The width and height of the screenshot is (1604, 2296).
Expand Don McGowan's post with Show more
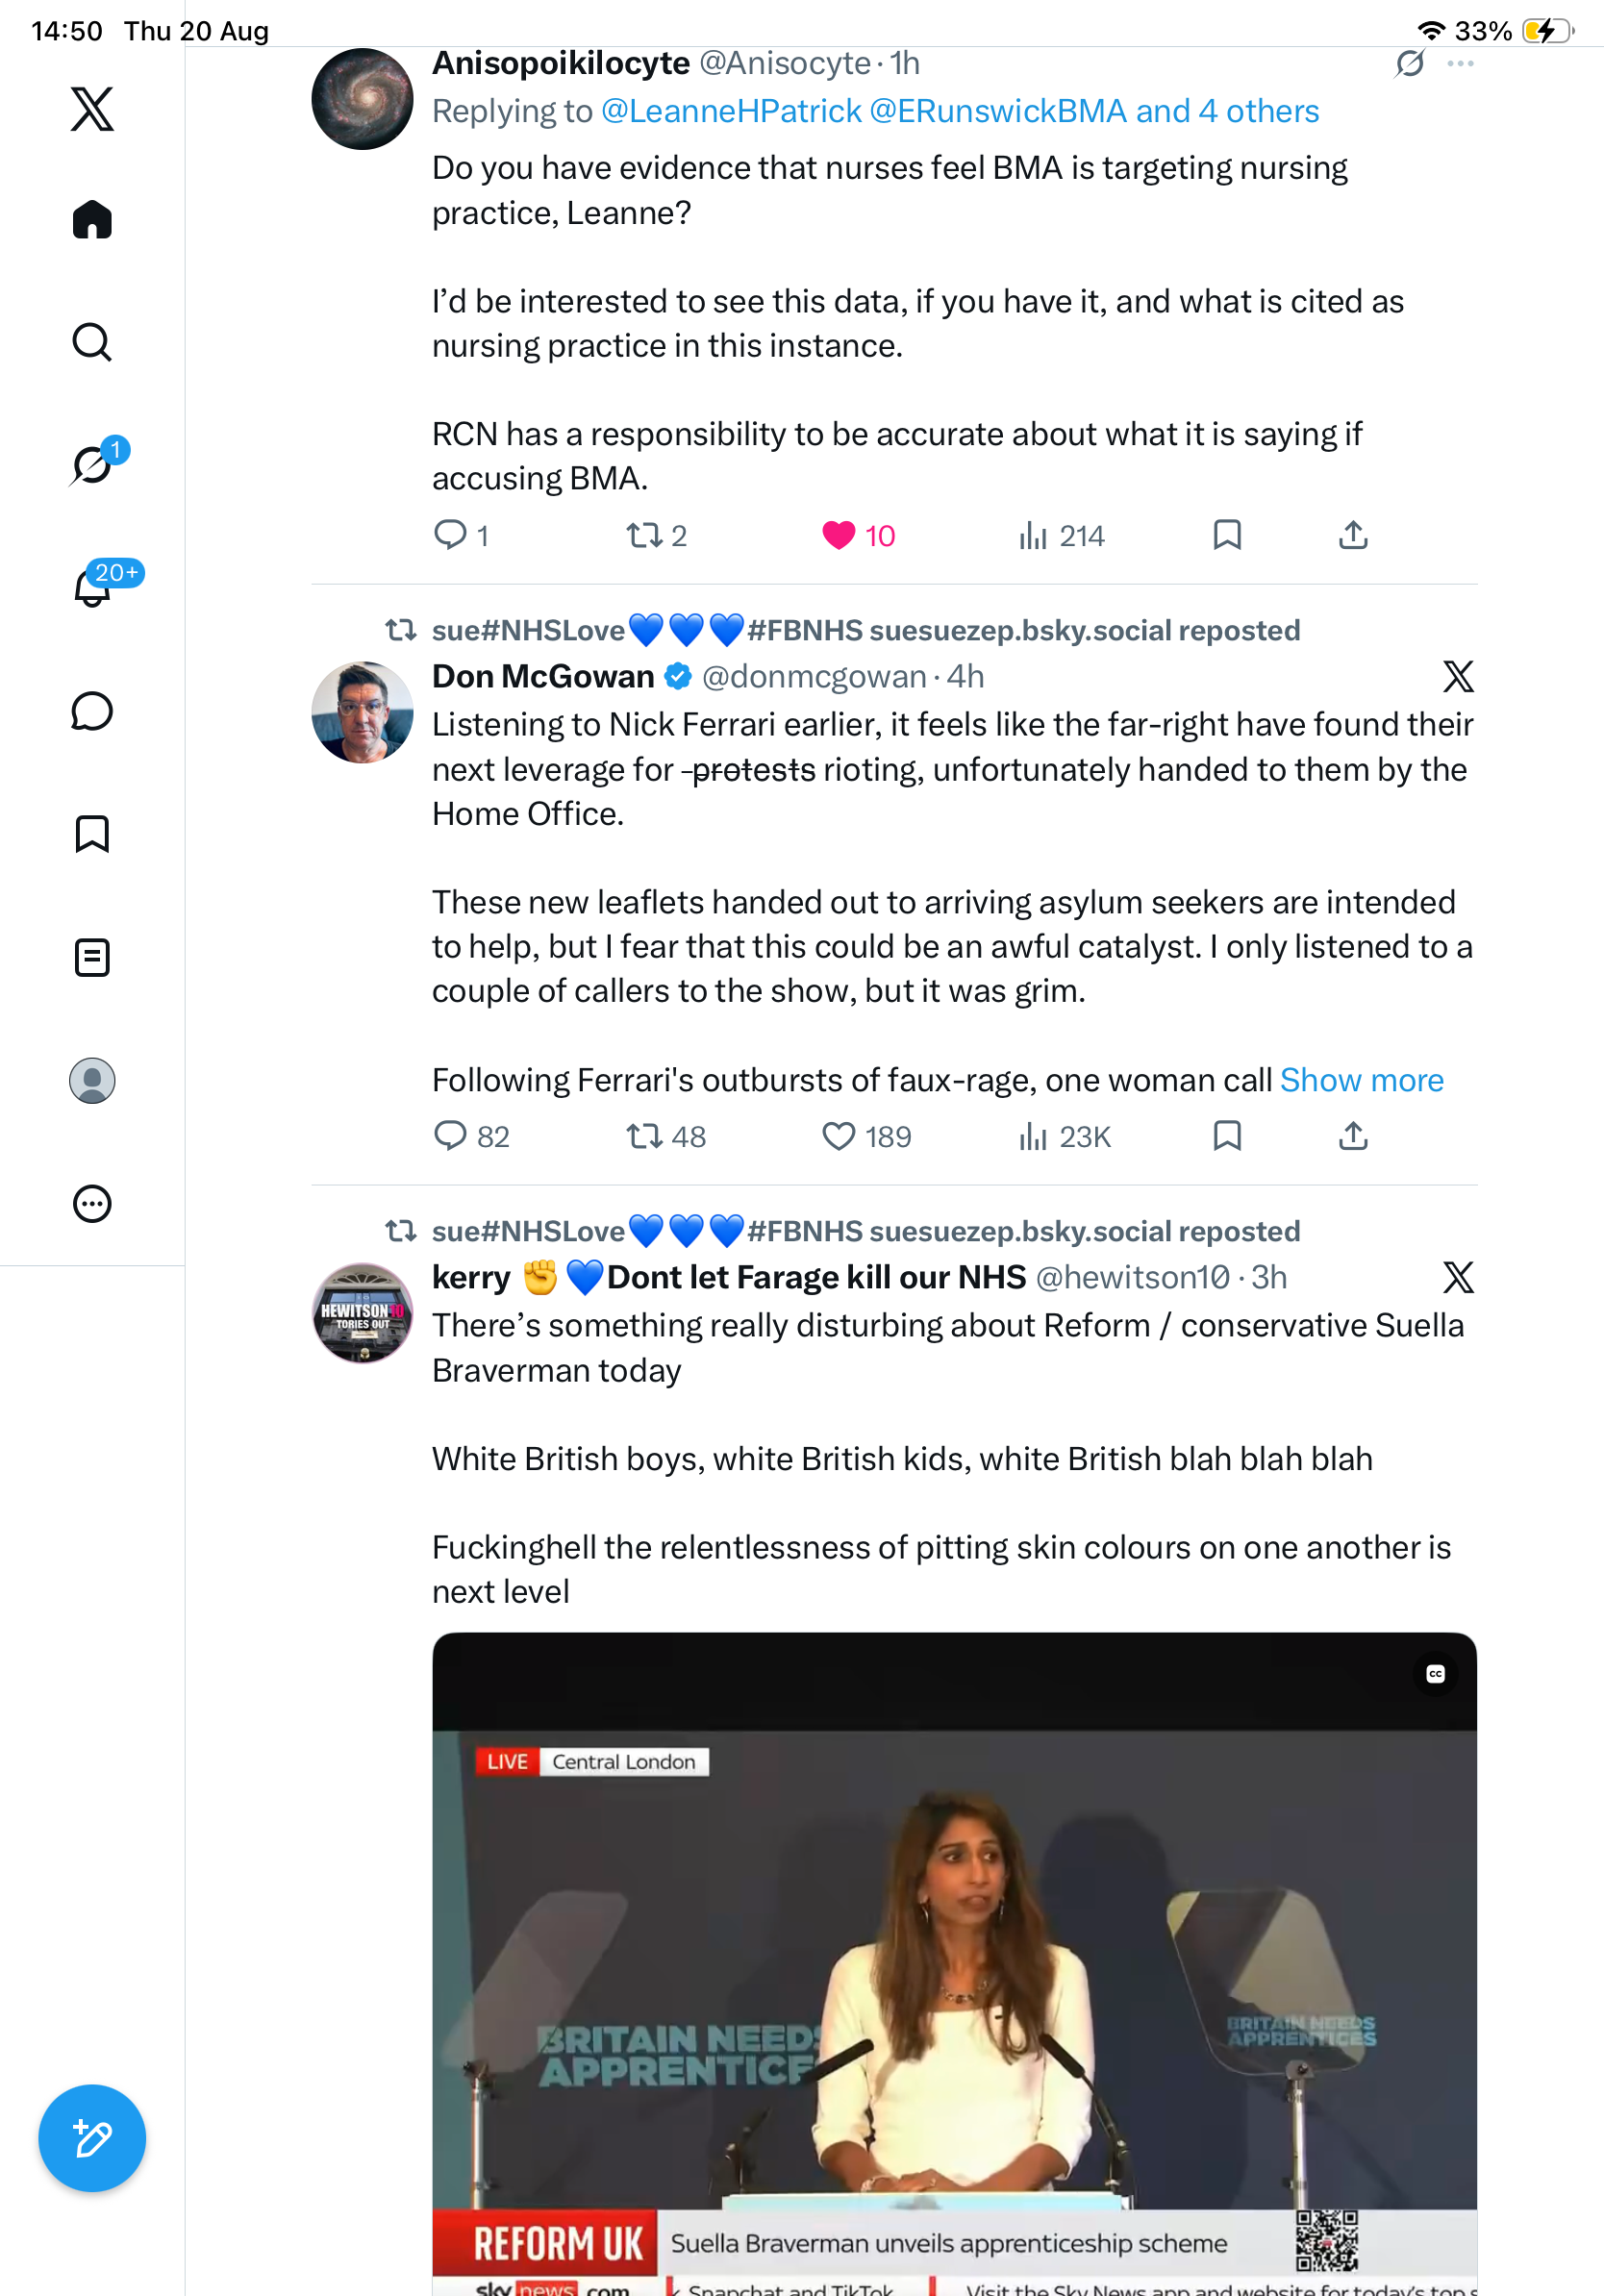pyautogui.click(x=1361, y=1080)
